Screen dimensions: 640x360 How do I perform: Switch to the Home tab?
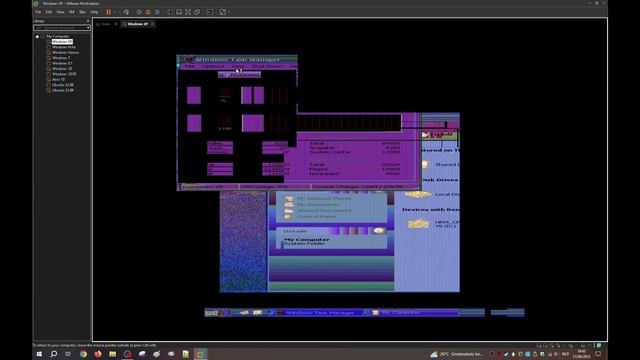click(104, 24)
